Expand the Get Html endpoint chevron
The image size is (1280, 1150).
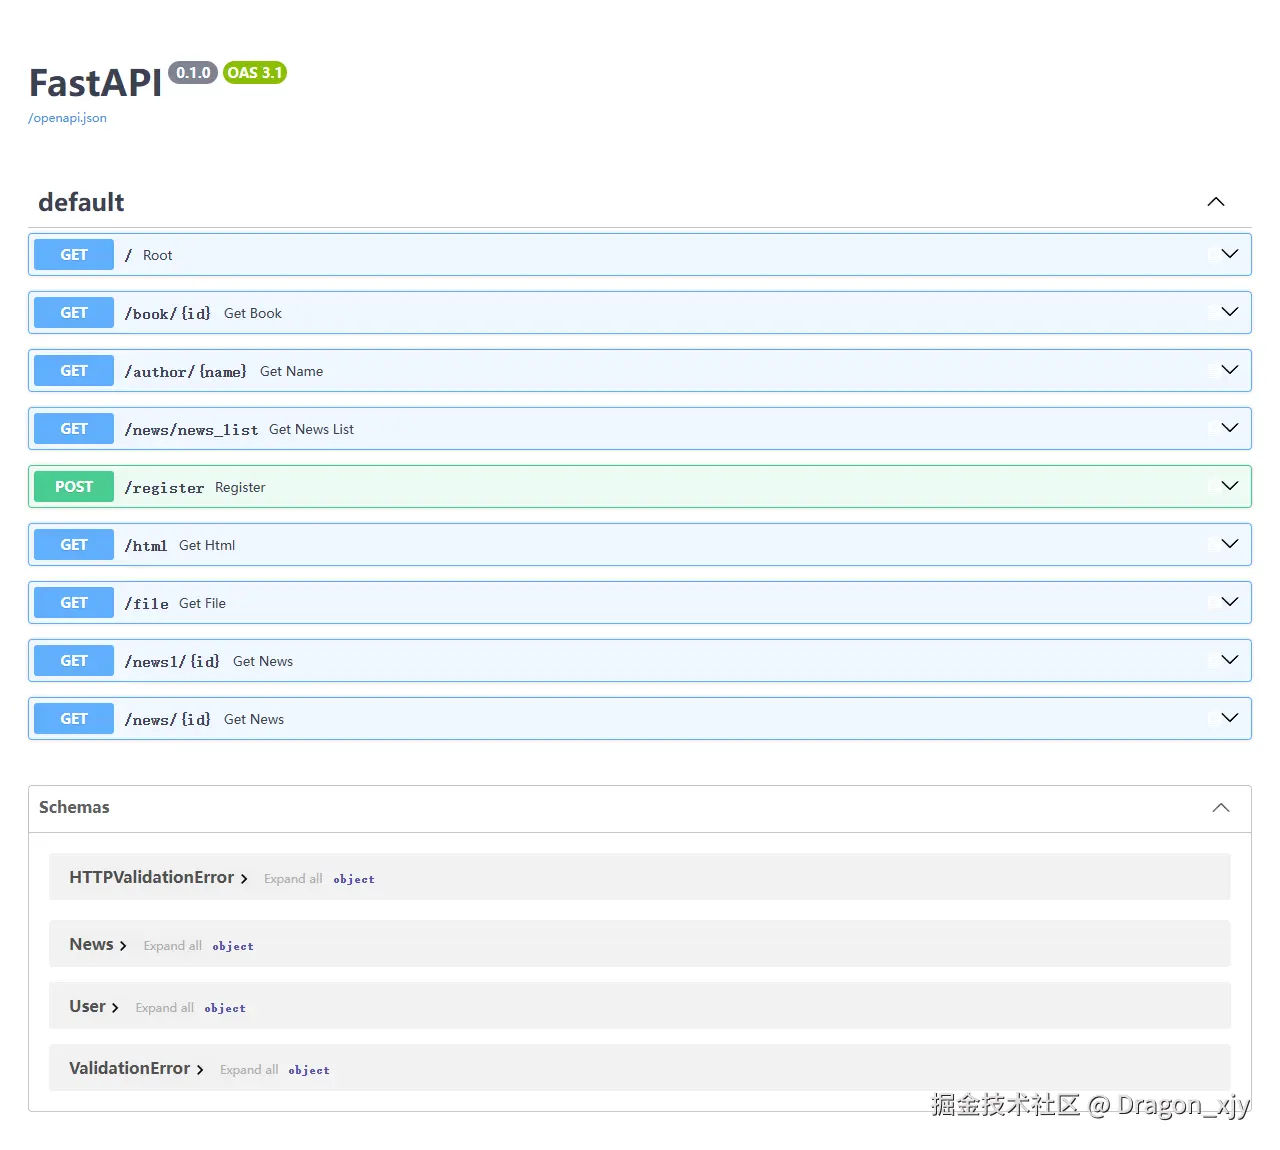(1230, 544)
